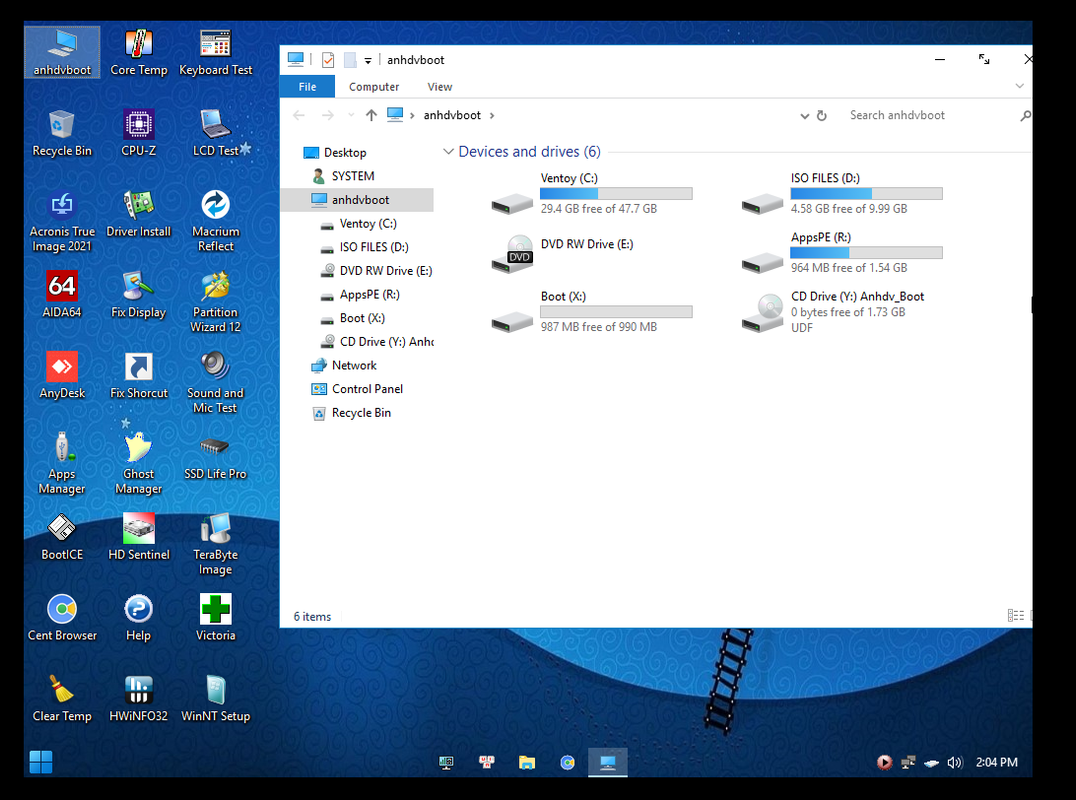Select SYSTEM in the navigation tree
The image size is (1076, 800).
[353, 176]
